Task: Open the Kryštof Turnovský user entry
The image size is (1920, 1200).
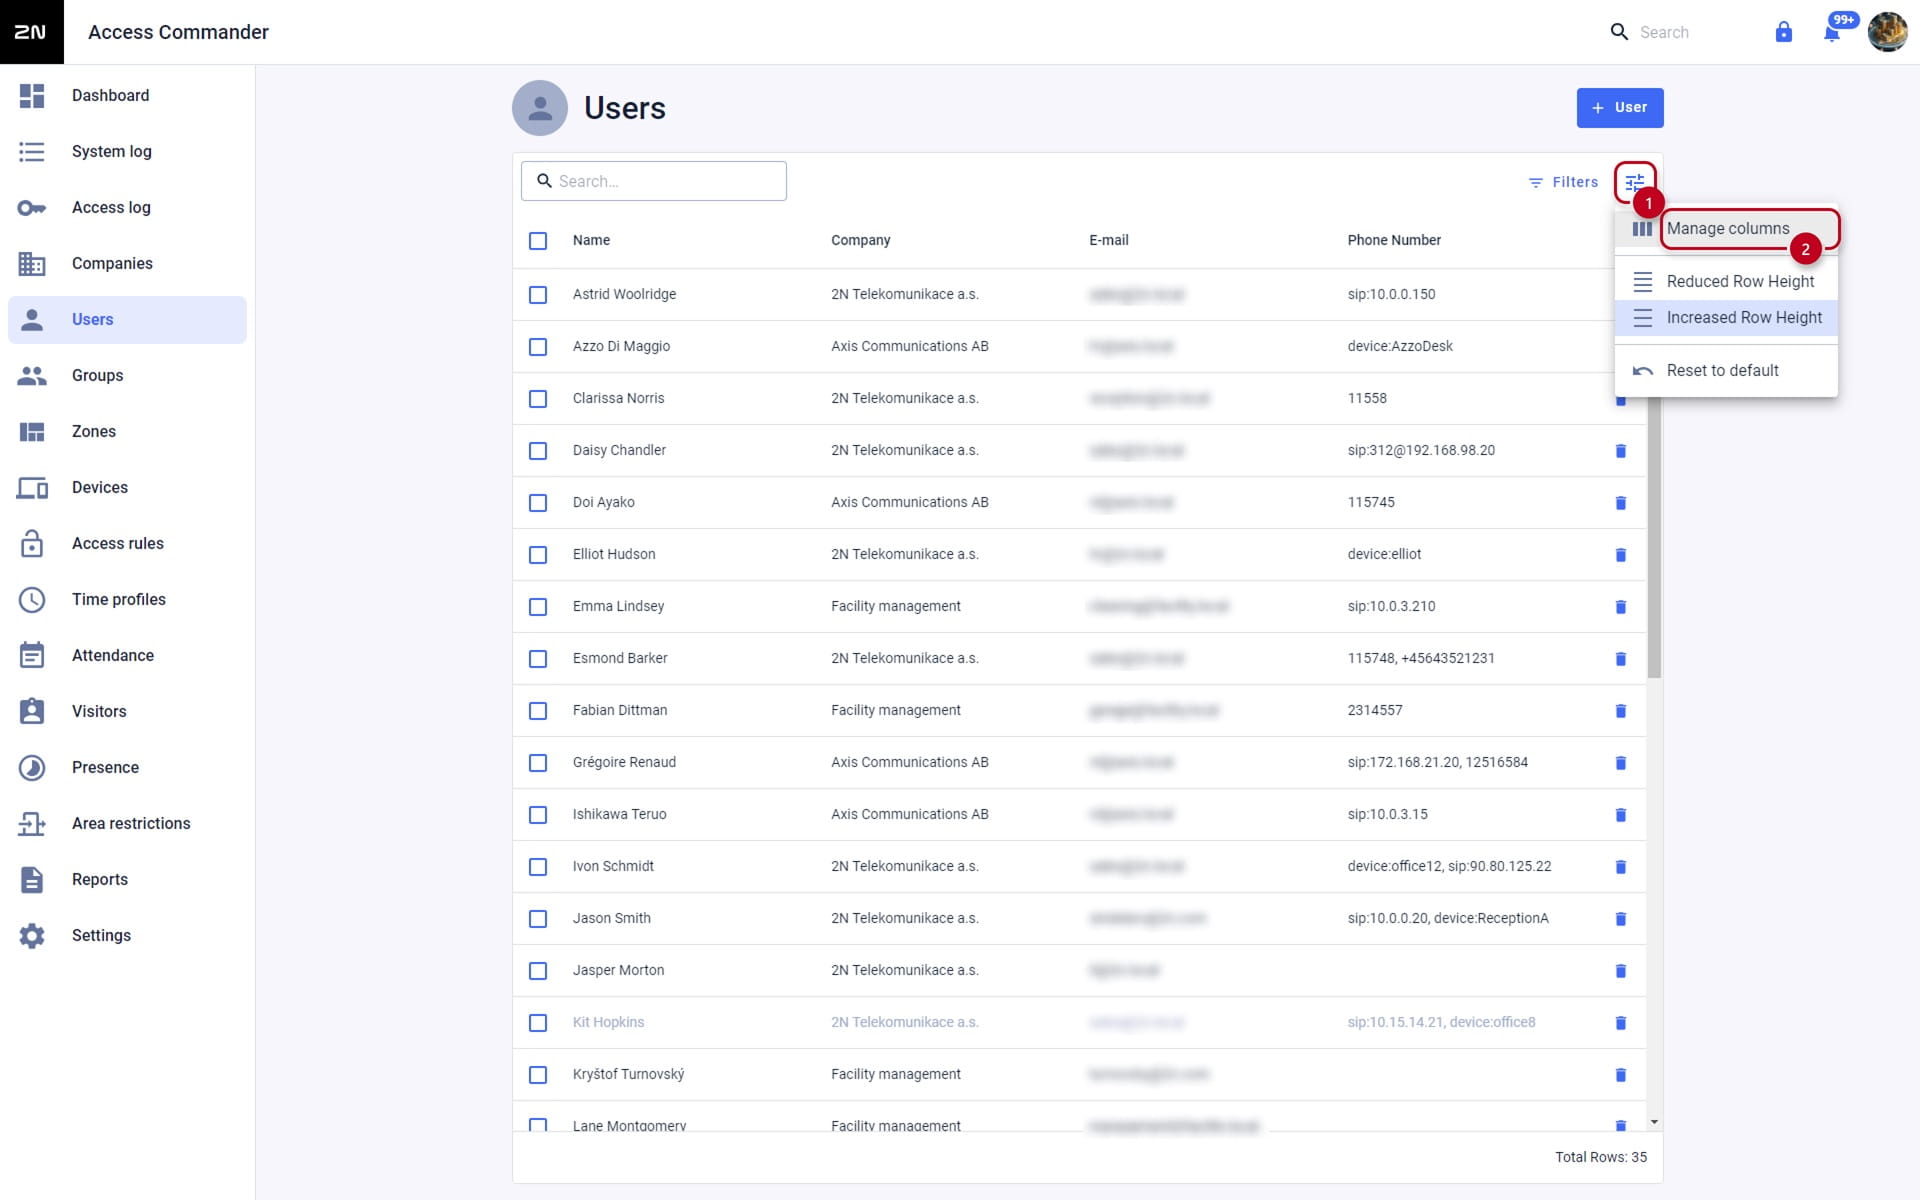Action: click(628, 1074)
